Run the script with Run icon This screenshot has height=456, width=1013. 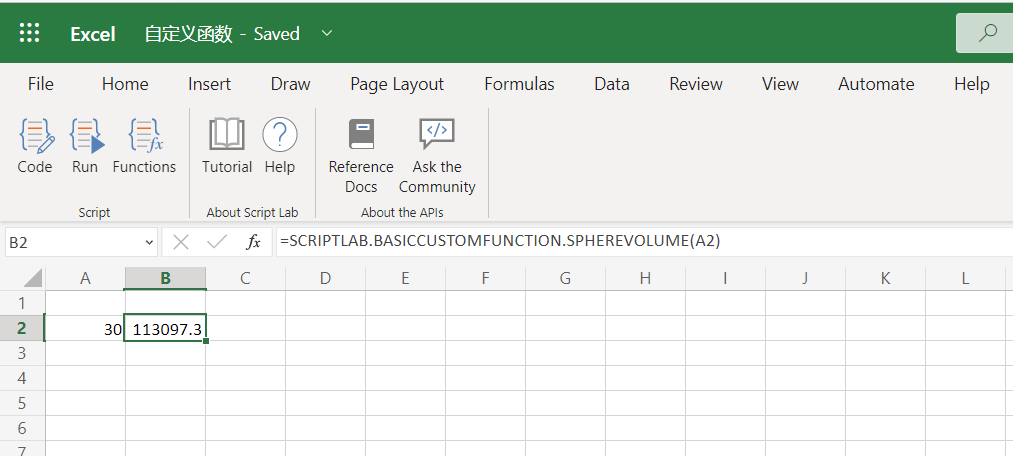85,146
